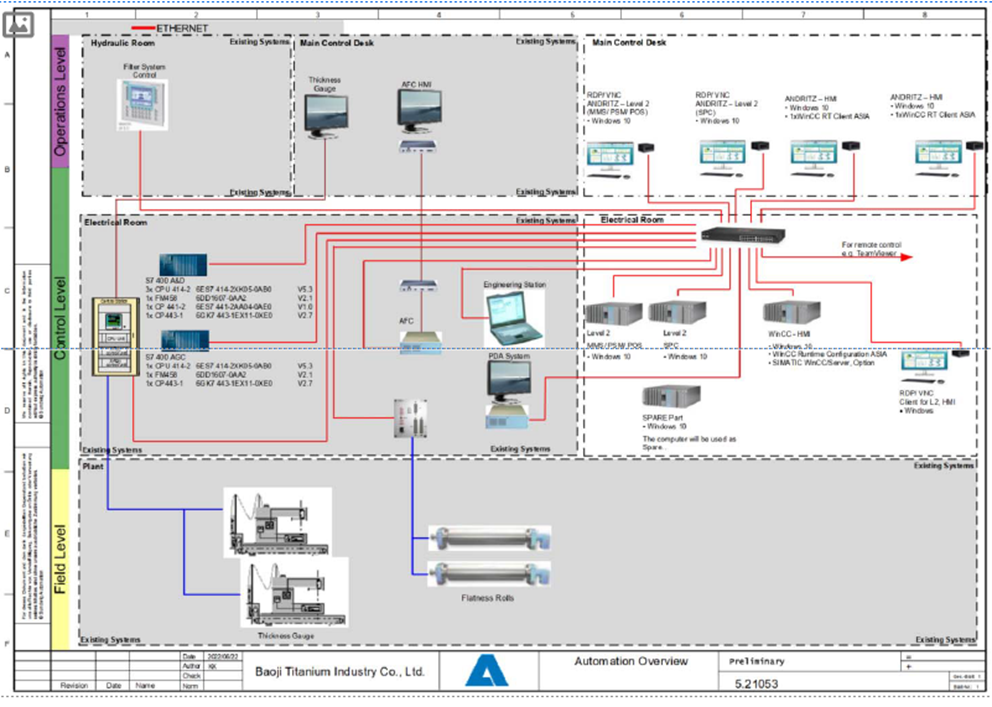Select the Filter System Control panel icon
992x707 pixels.
tap(140, 105)
